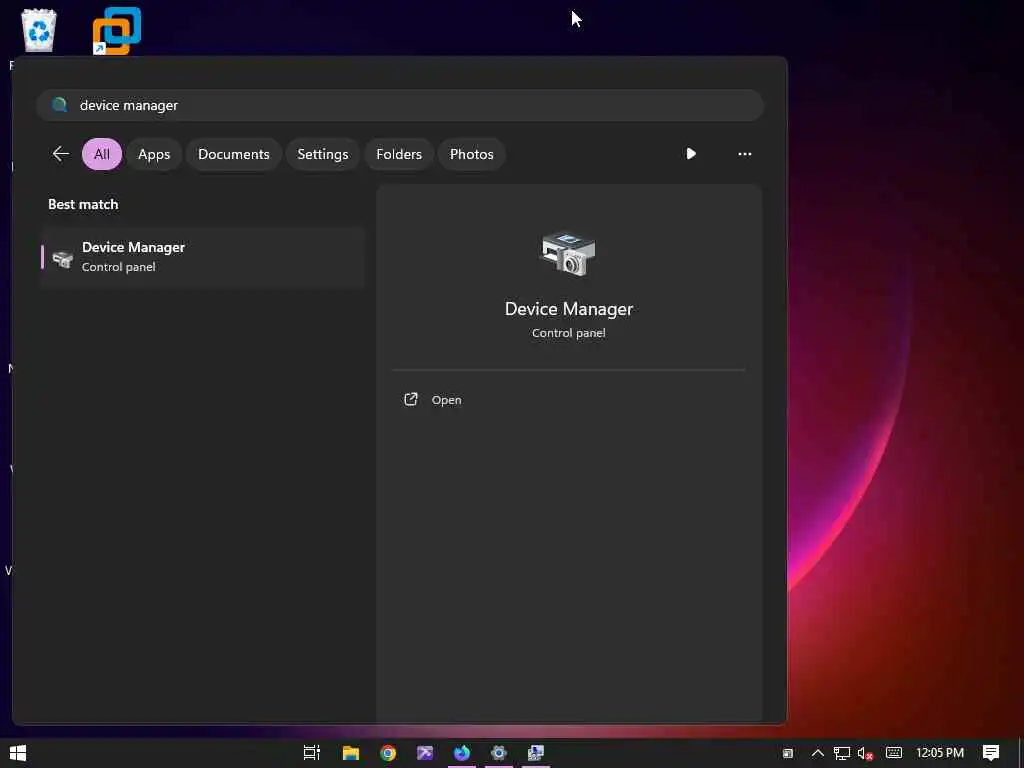Open the Recycle Bin desktop icon
This screenshot has height=768, width=1024.
(39, 29)
